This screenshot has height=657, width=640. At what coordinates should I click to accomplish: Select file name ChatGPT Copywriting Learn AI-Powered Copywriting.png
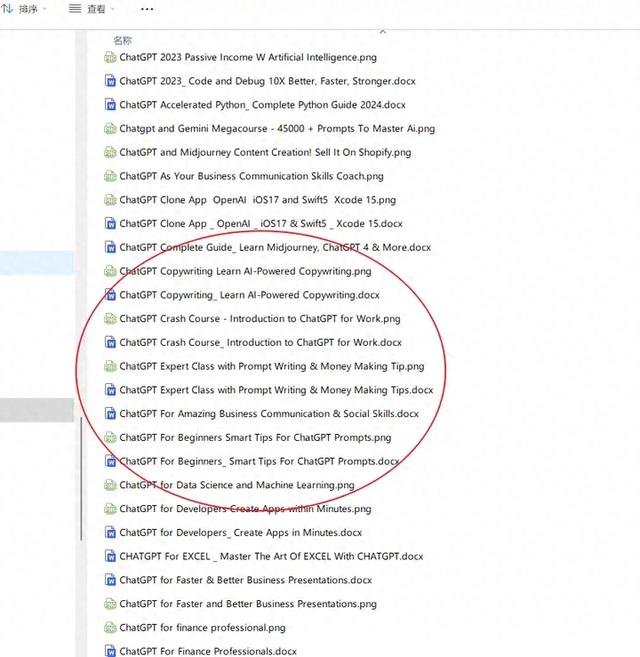(x=245, y=271)
